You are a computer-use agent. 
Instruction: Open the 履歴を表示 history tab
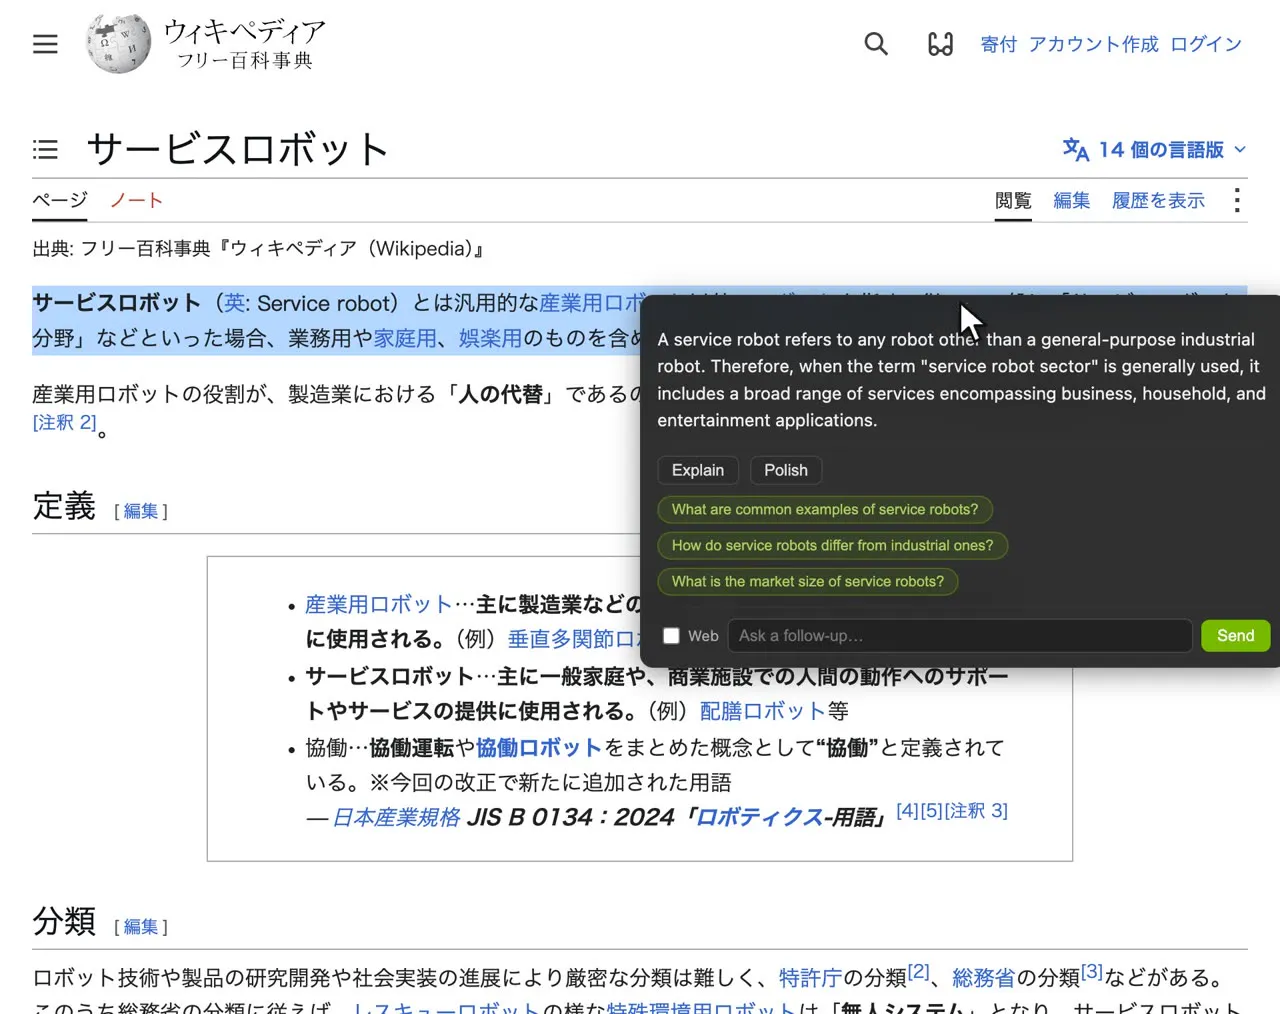pyautogui.click(x=1159, y=200)
